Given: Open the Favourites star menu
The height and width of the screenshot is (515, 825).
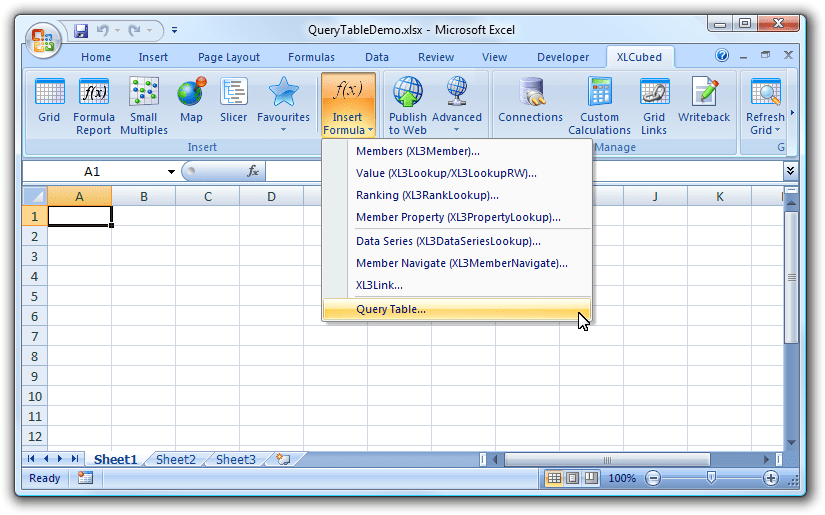Looking at the screenshot, I should [x=283, y=105].
